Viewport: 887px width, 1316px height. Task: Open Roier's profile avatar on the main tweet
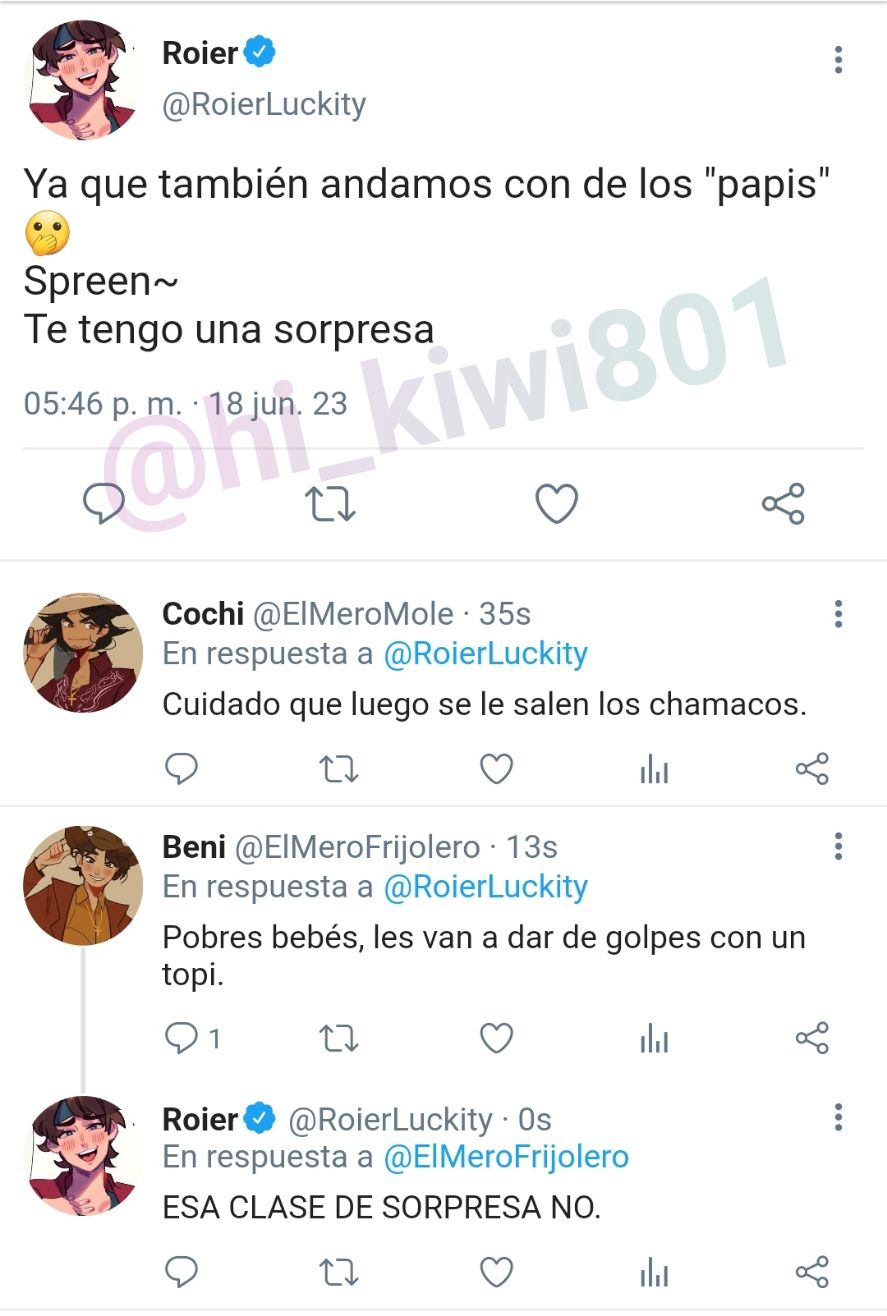point(83,80)
